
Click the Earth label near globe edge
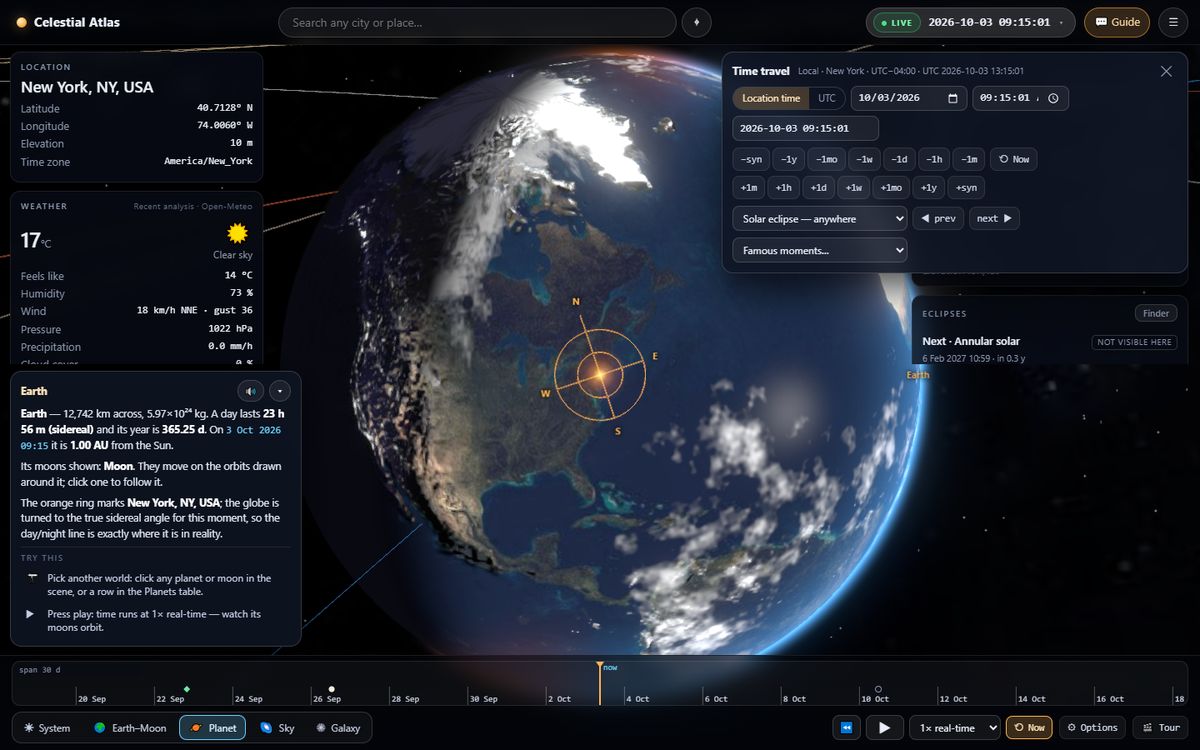point(917,375)
